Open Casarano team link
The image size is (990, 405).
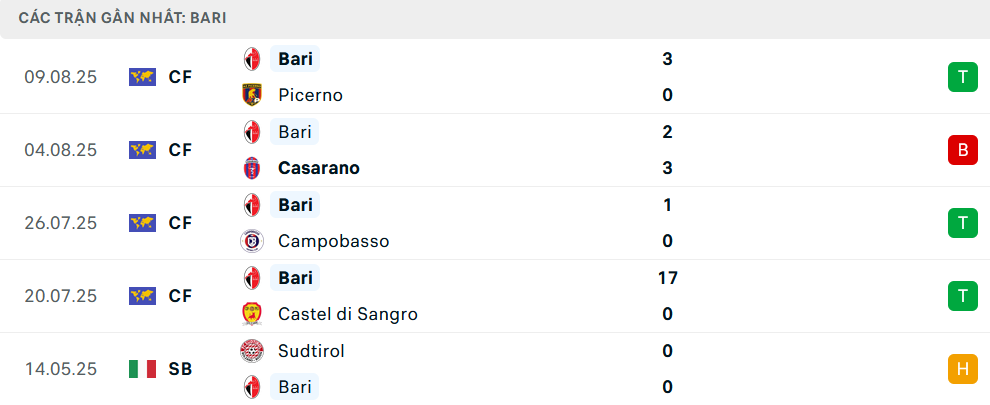point(319,168)
